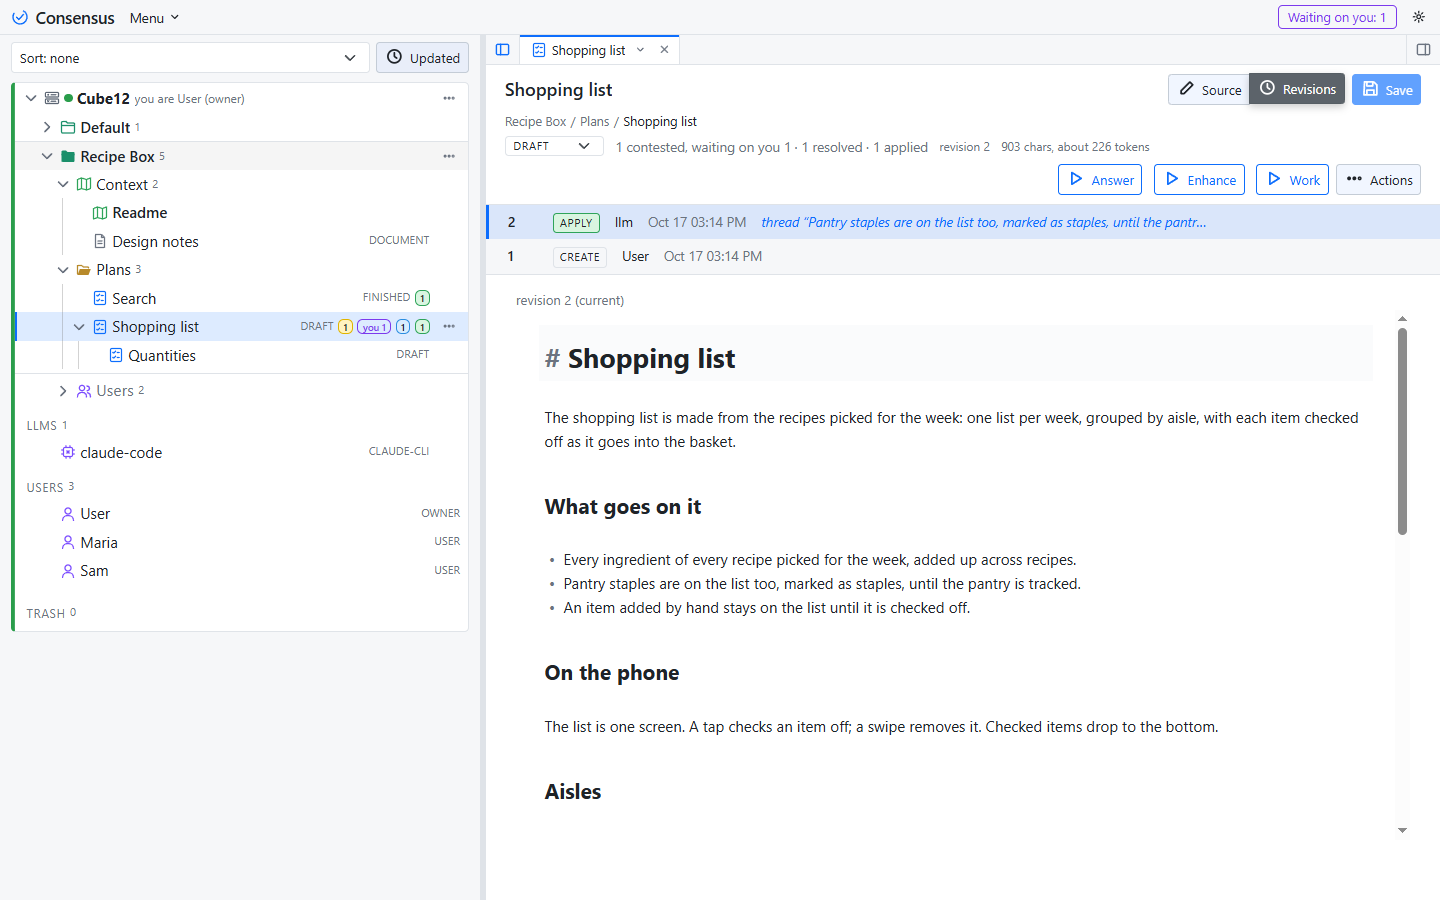Toggle the right side panel icon
This screenshot has height=900, width=1440.
(x=1423, y=50)
